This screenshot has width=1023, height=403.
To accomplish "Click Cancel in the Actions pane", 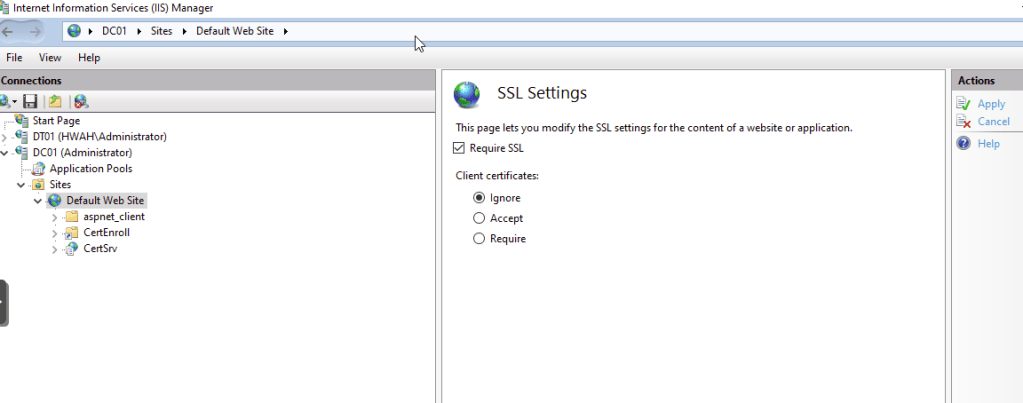I will [993, 122].
